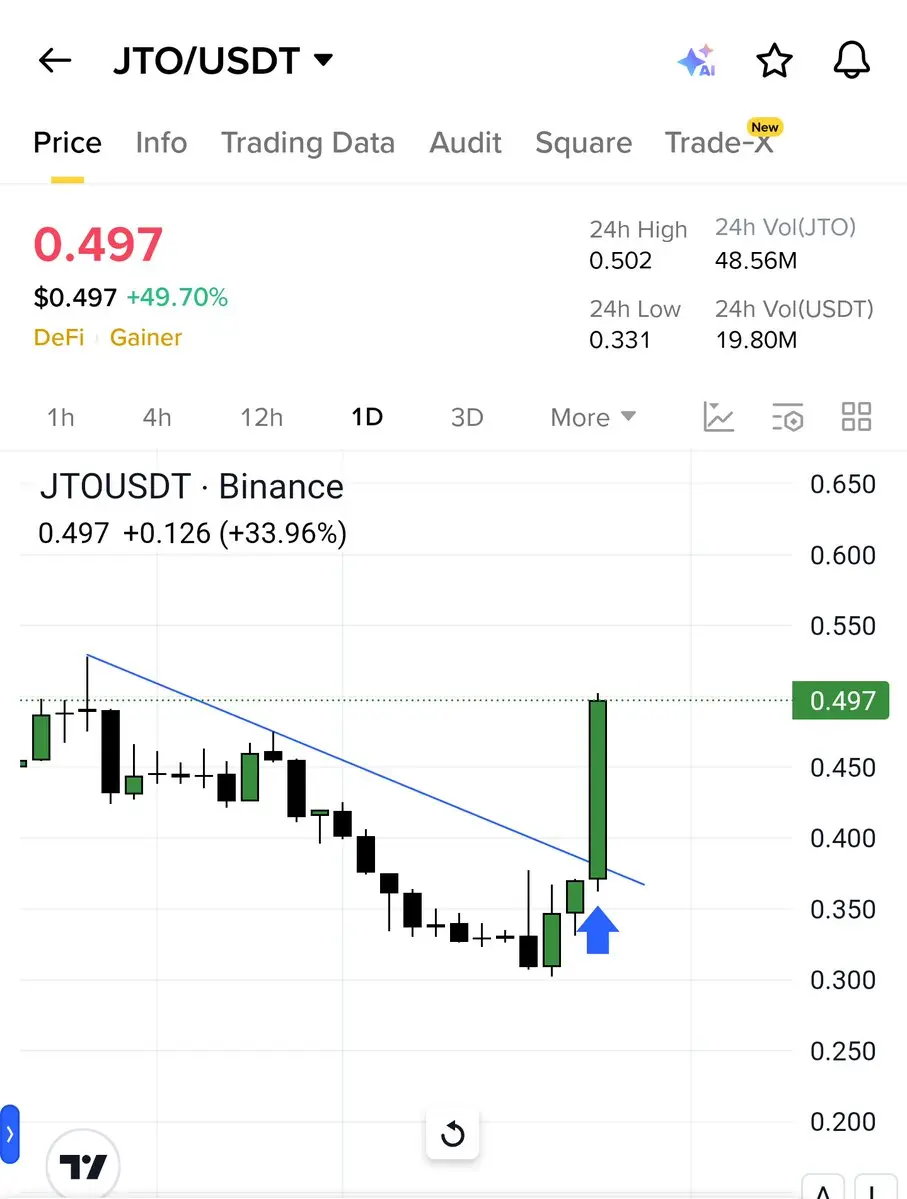907x1199 pixels.
Task: Select the 1D chart interval
Action: coord(367,418)
